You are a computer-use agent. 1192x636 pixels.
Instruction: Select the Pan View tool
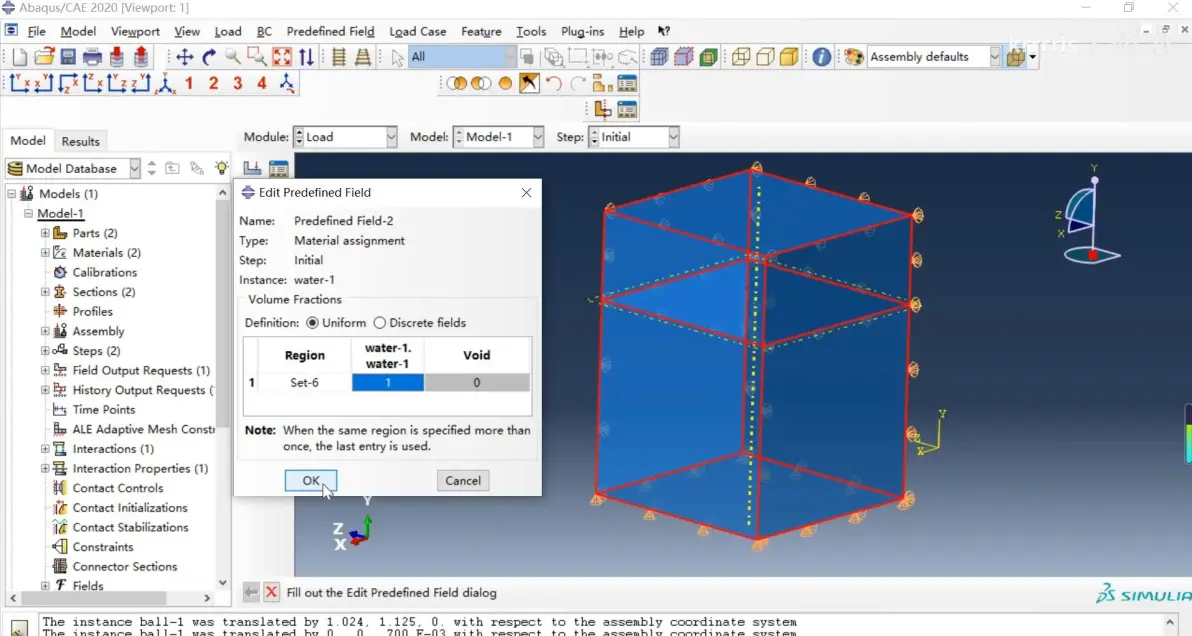(184, 57)
